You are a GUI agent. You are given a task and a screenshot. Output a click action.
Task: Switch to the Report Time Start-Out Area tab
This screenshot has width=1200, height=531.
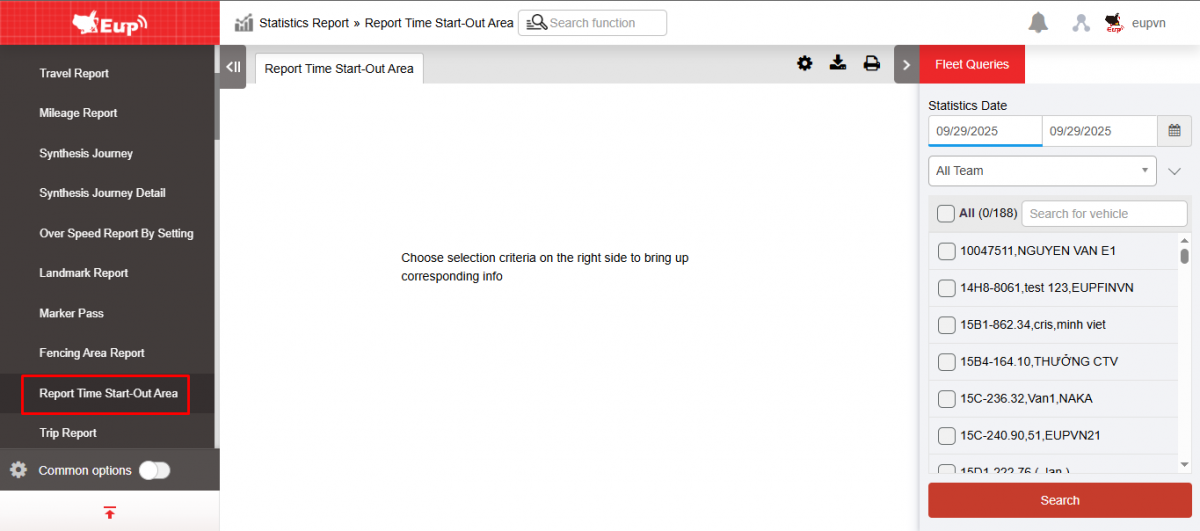click(x=339, y=69)
